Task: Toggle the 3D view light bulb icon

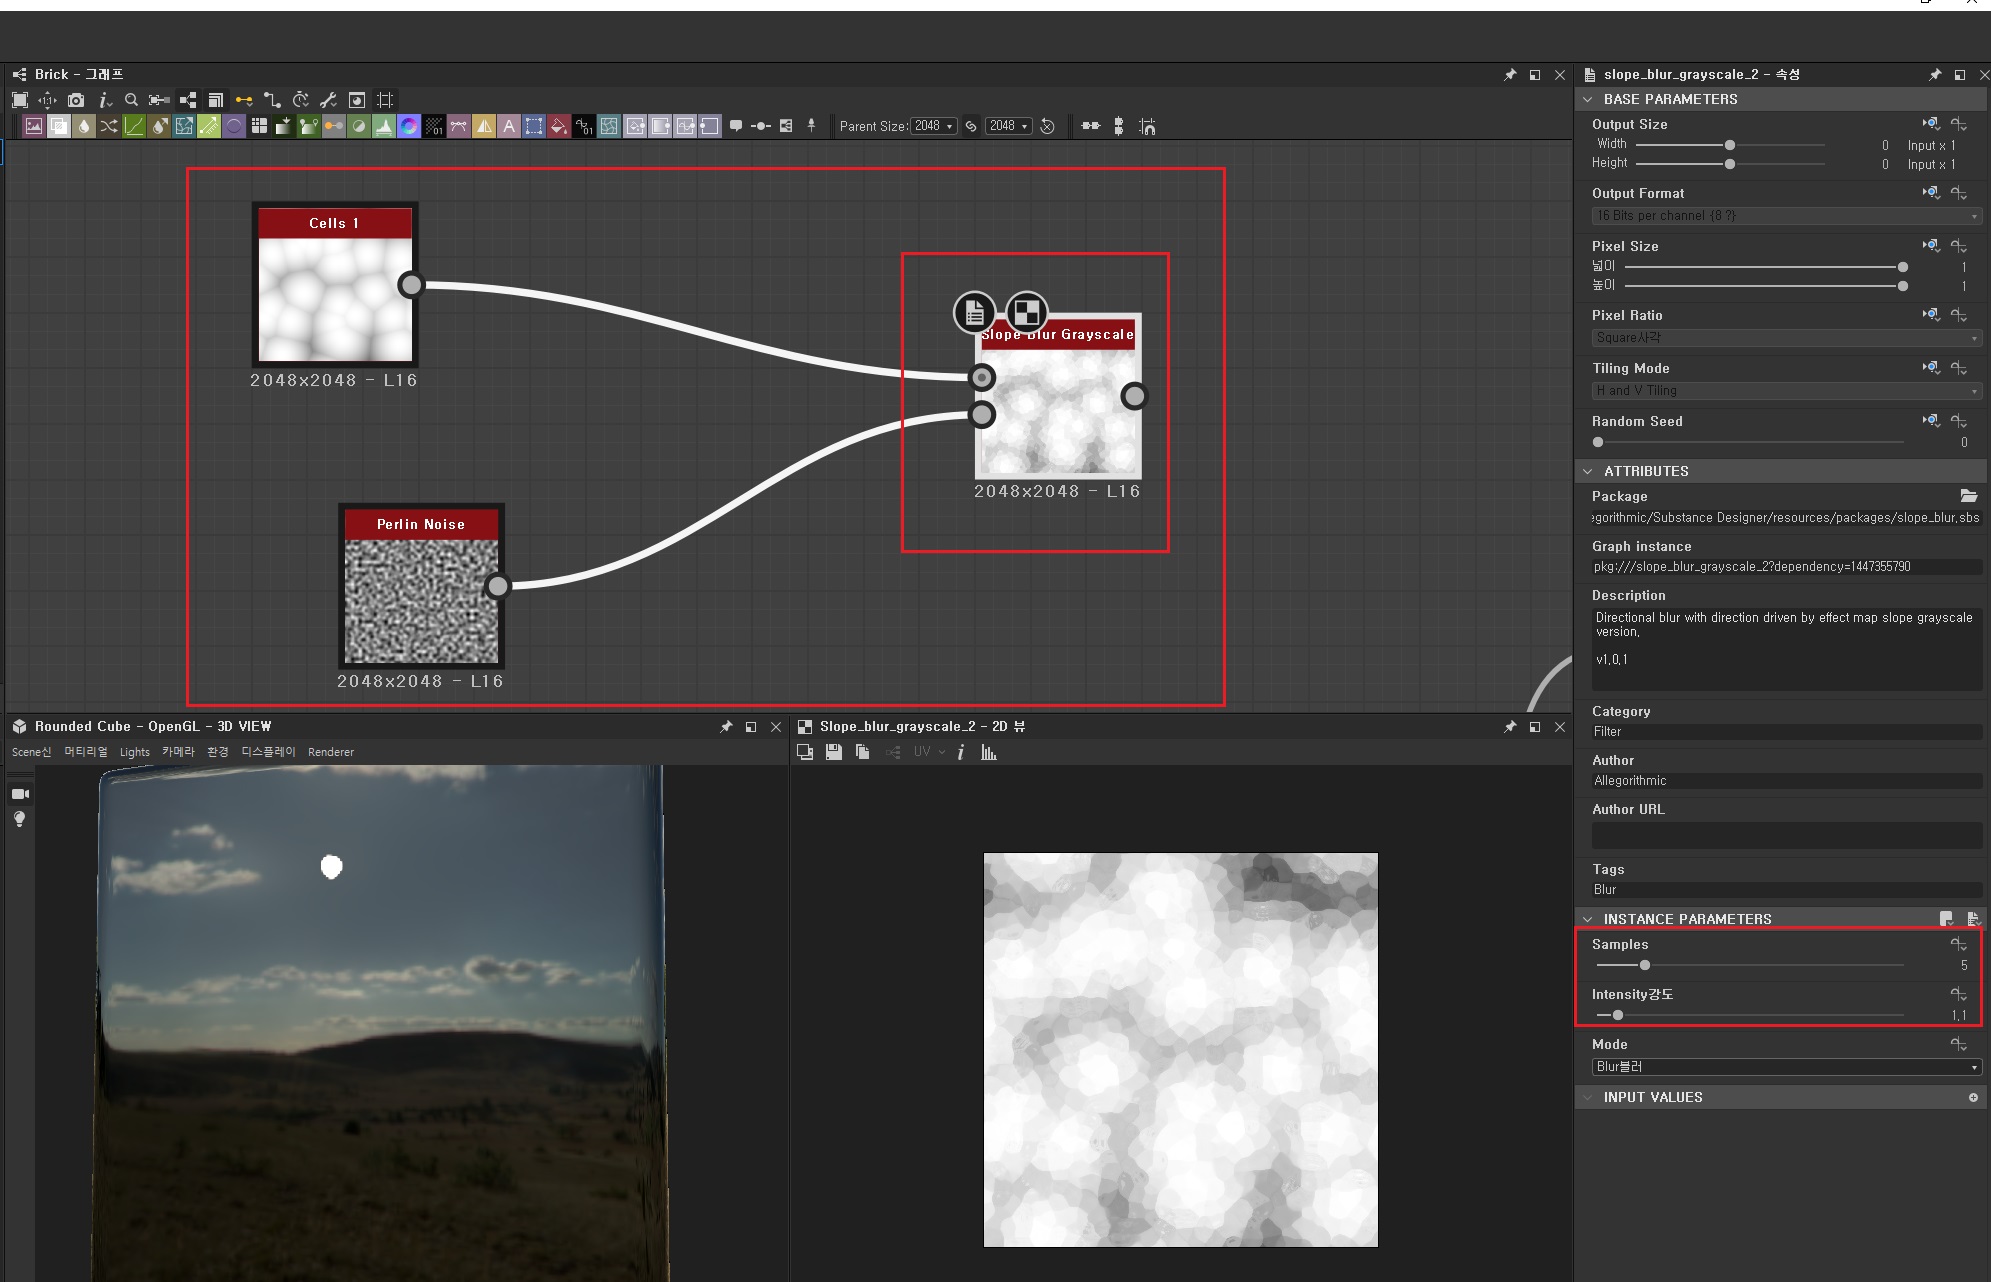Action: click(x=20, y=819)
